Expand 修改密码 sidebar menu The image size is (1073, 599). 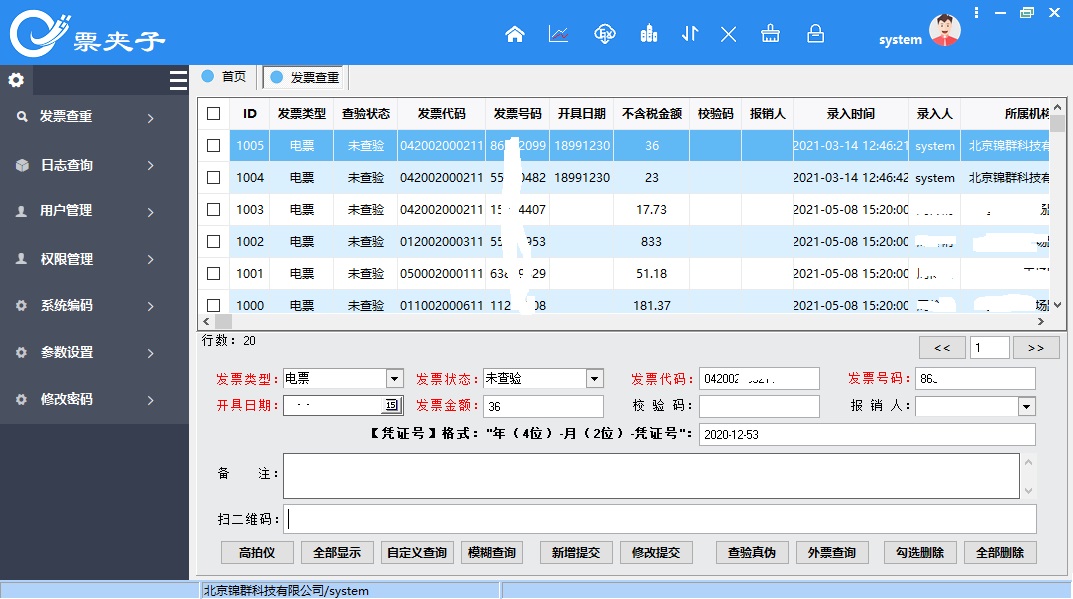tap(94, 399)
